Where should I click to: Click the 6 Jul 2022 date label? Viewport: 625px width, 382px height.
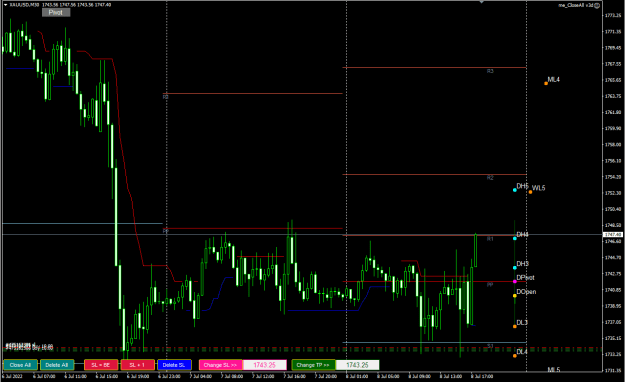(12, 376)
